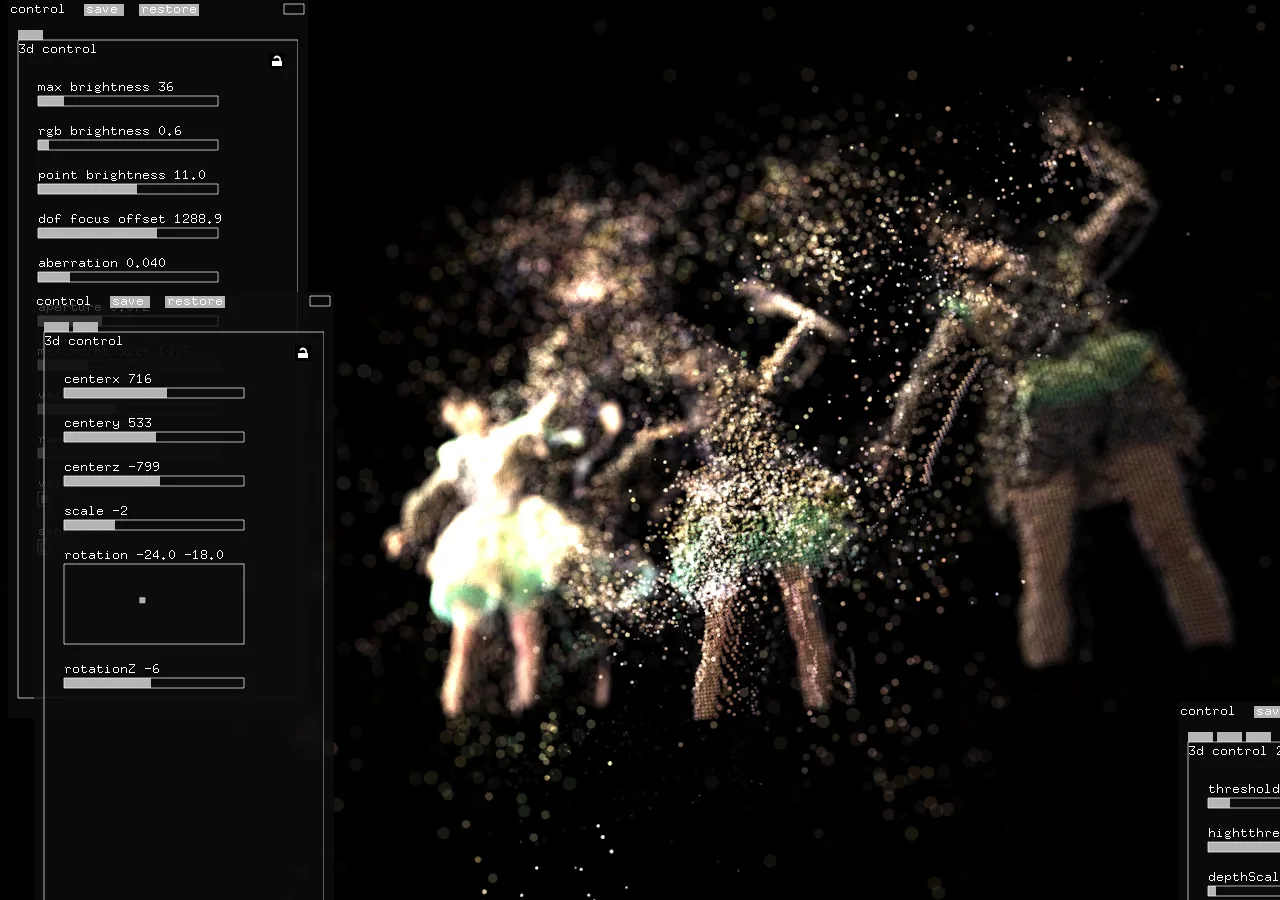
Task: Select the first tab above the centerx panel
Action: coord(56,327)
